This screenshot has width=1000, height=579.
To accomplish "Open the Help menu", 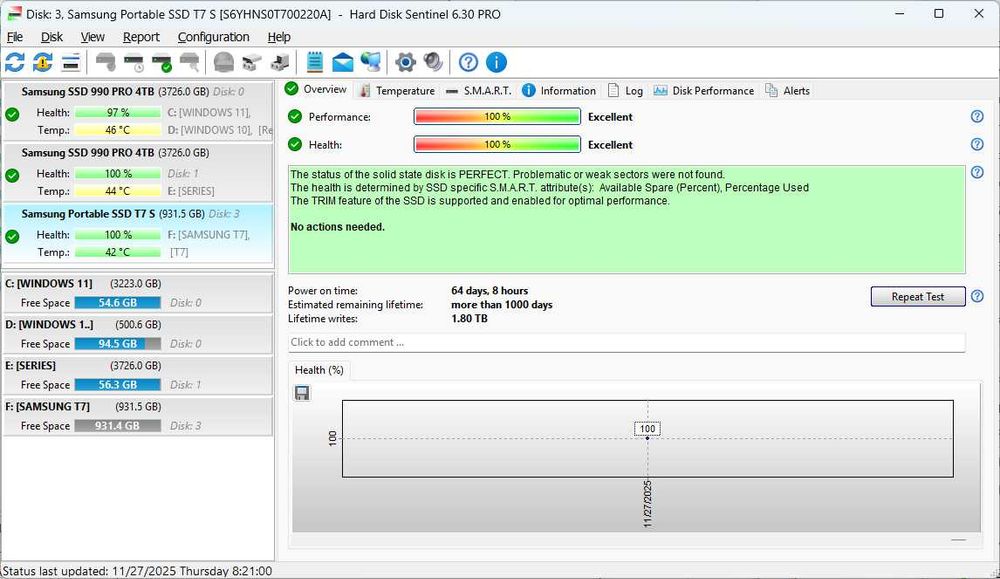I will tap(279, 37).
